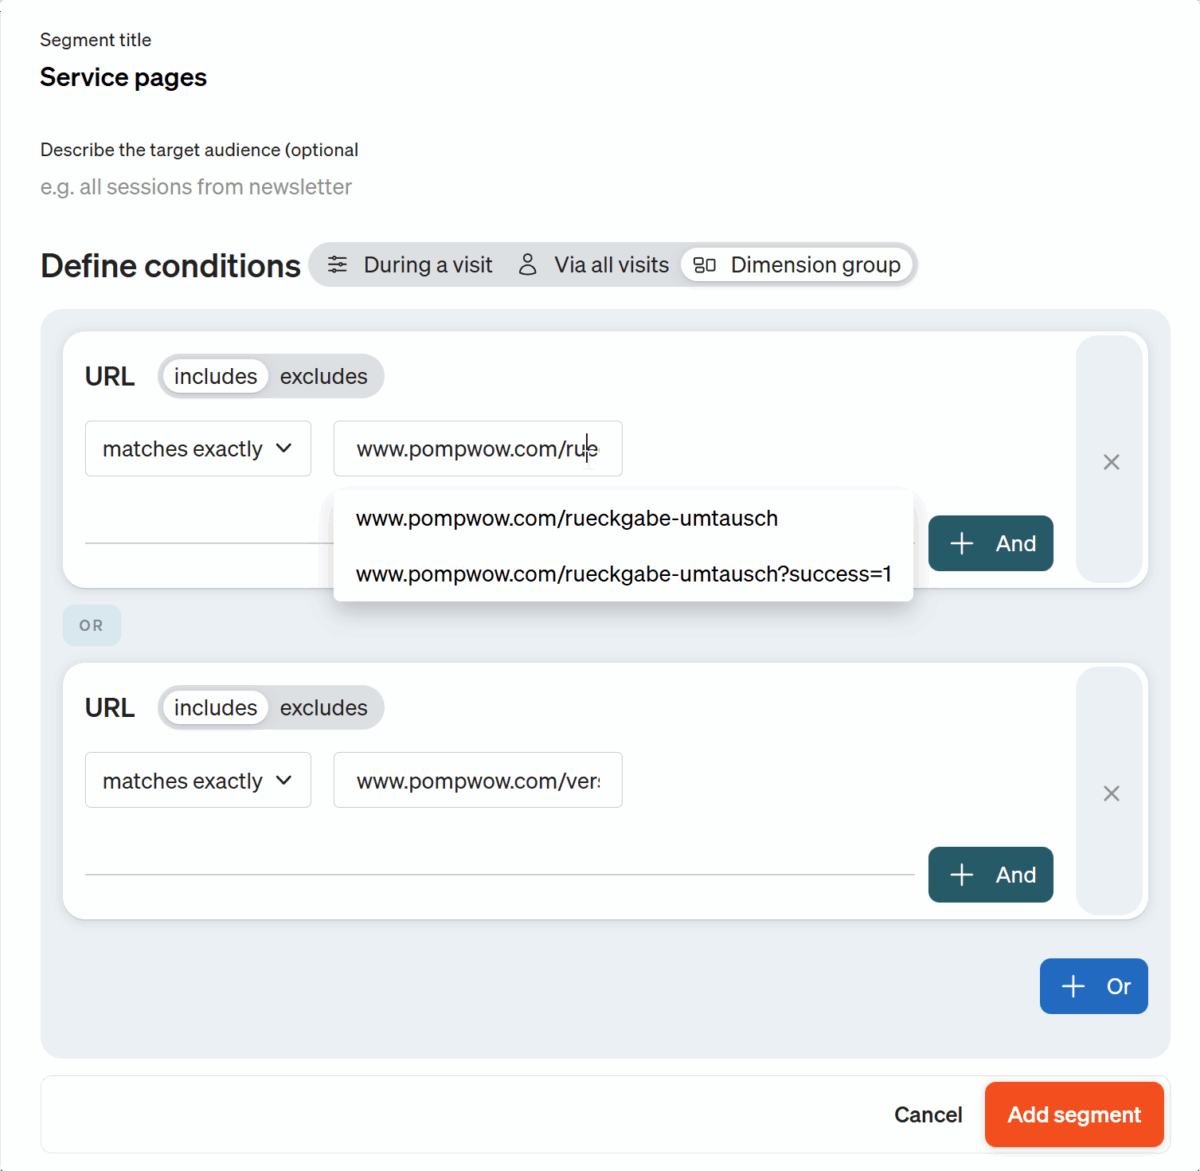
Task: Click the Add segment button
Action: pyautogui.click(x=1073, y=1114)
